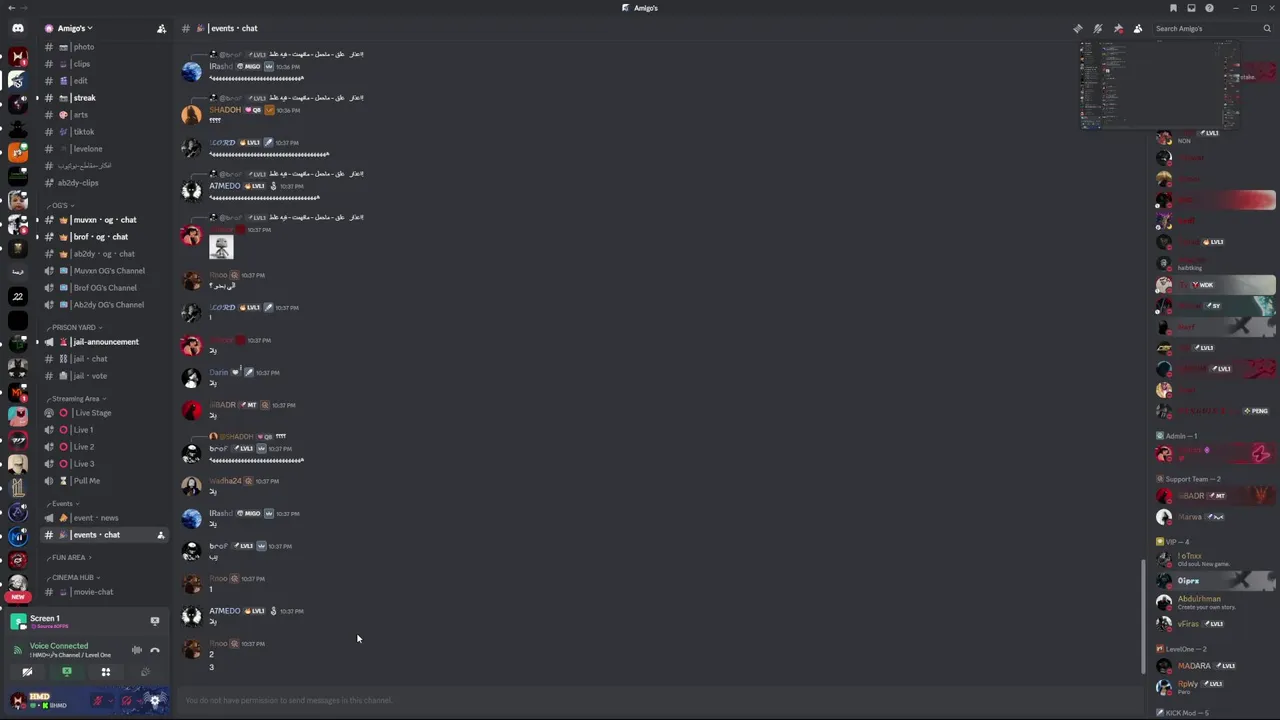Open microphone input options arrow
The image size is (1280, 720).
109,701
